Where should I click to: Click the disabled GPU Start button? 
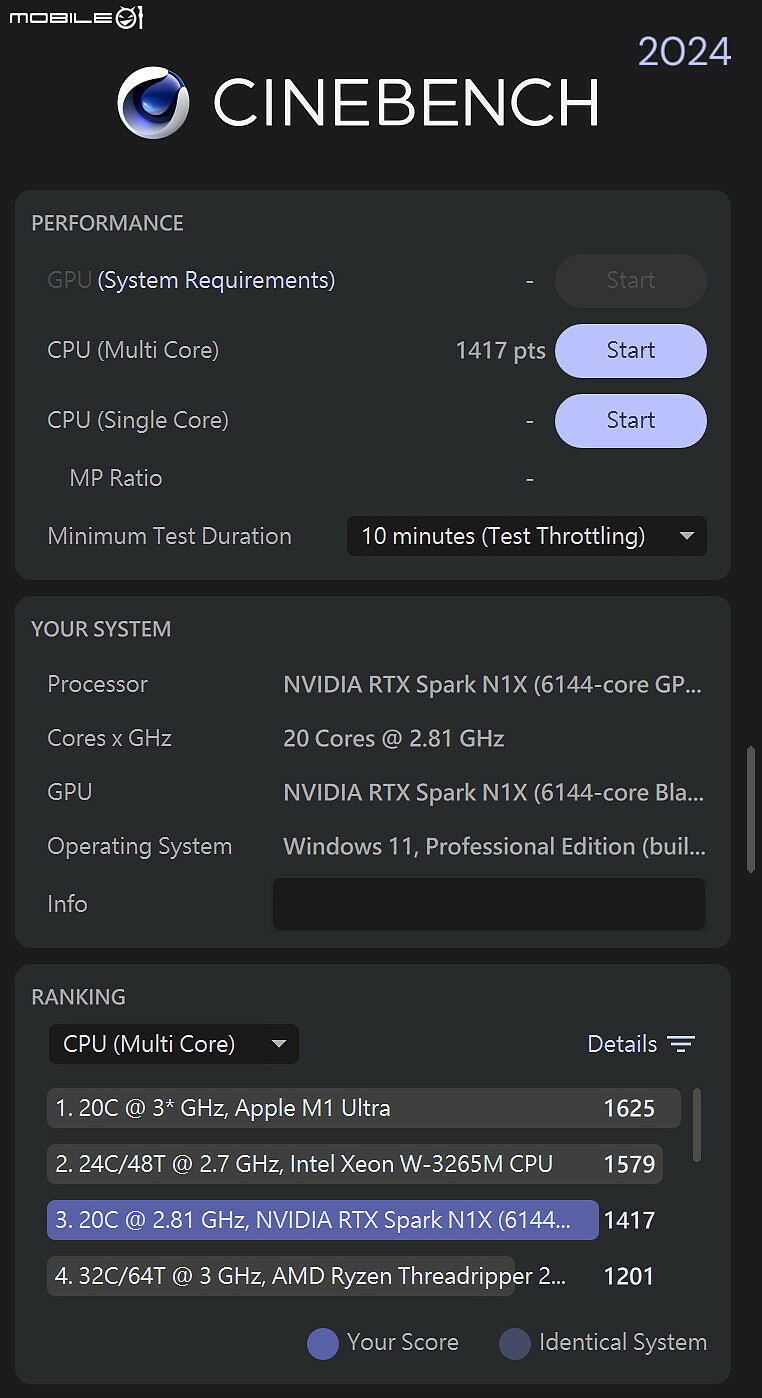pyautogui.click(x=631, y=281)
